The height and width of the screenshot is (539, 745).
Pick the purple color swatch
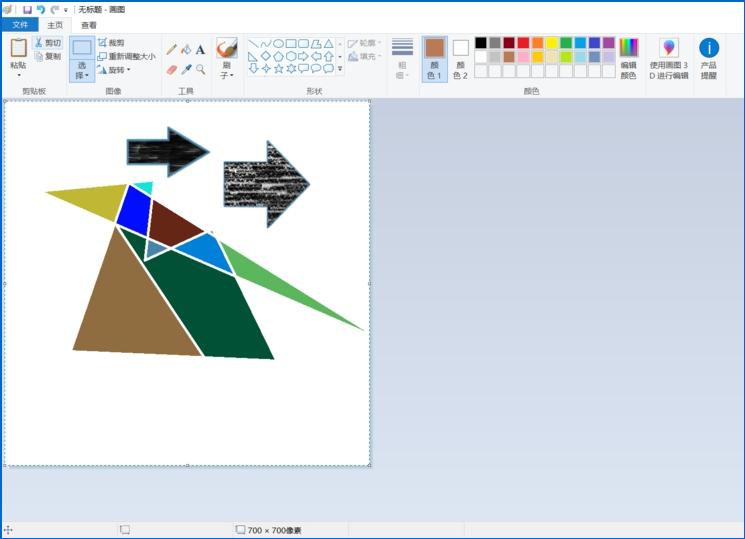pos(609,43)
